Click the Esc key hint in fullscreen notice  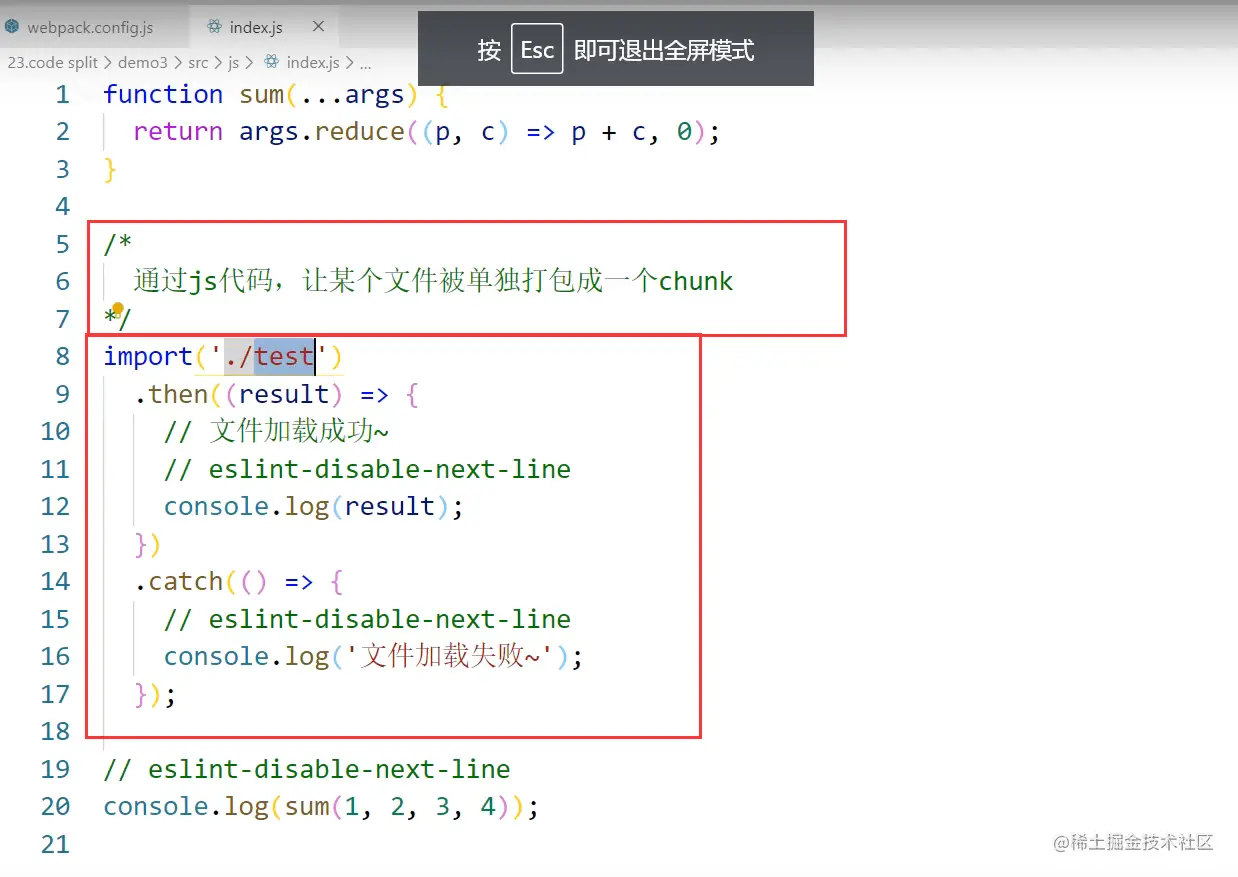[x=537, y=49]
